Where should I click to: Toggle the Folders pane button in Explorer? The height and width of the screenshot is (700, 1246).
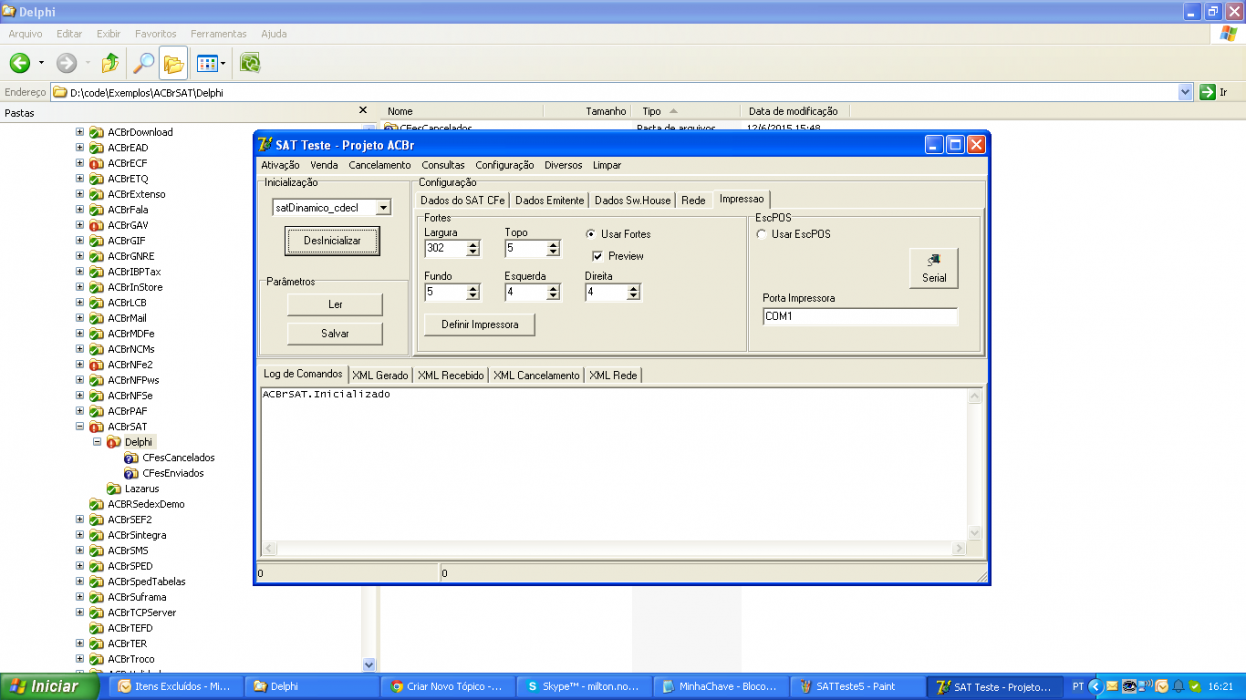(173, 63)
